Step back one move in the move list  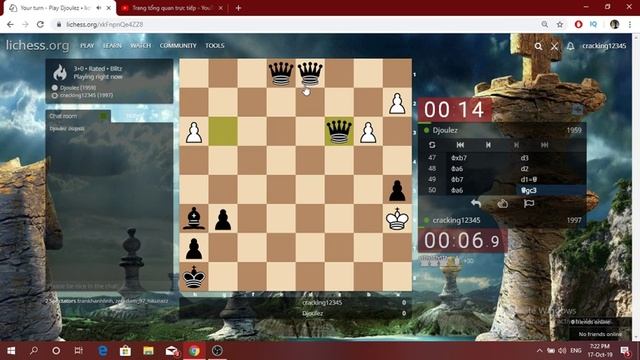(488, 145)
